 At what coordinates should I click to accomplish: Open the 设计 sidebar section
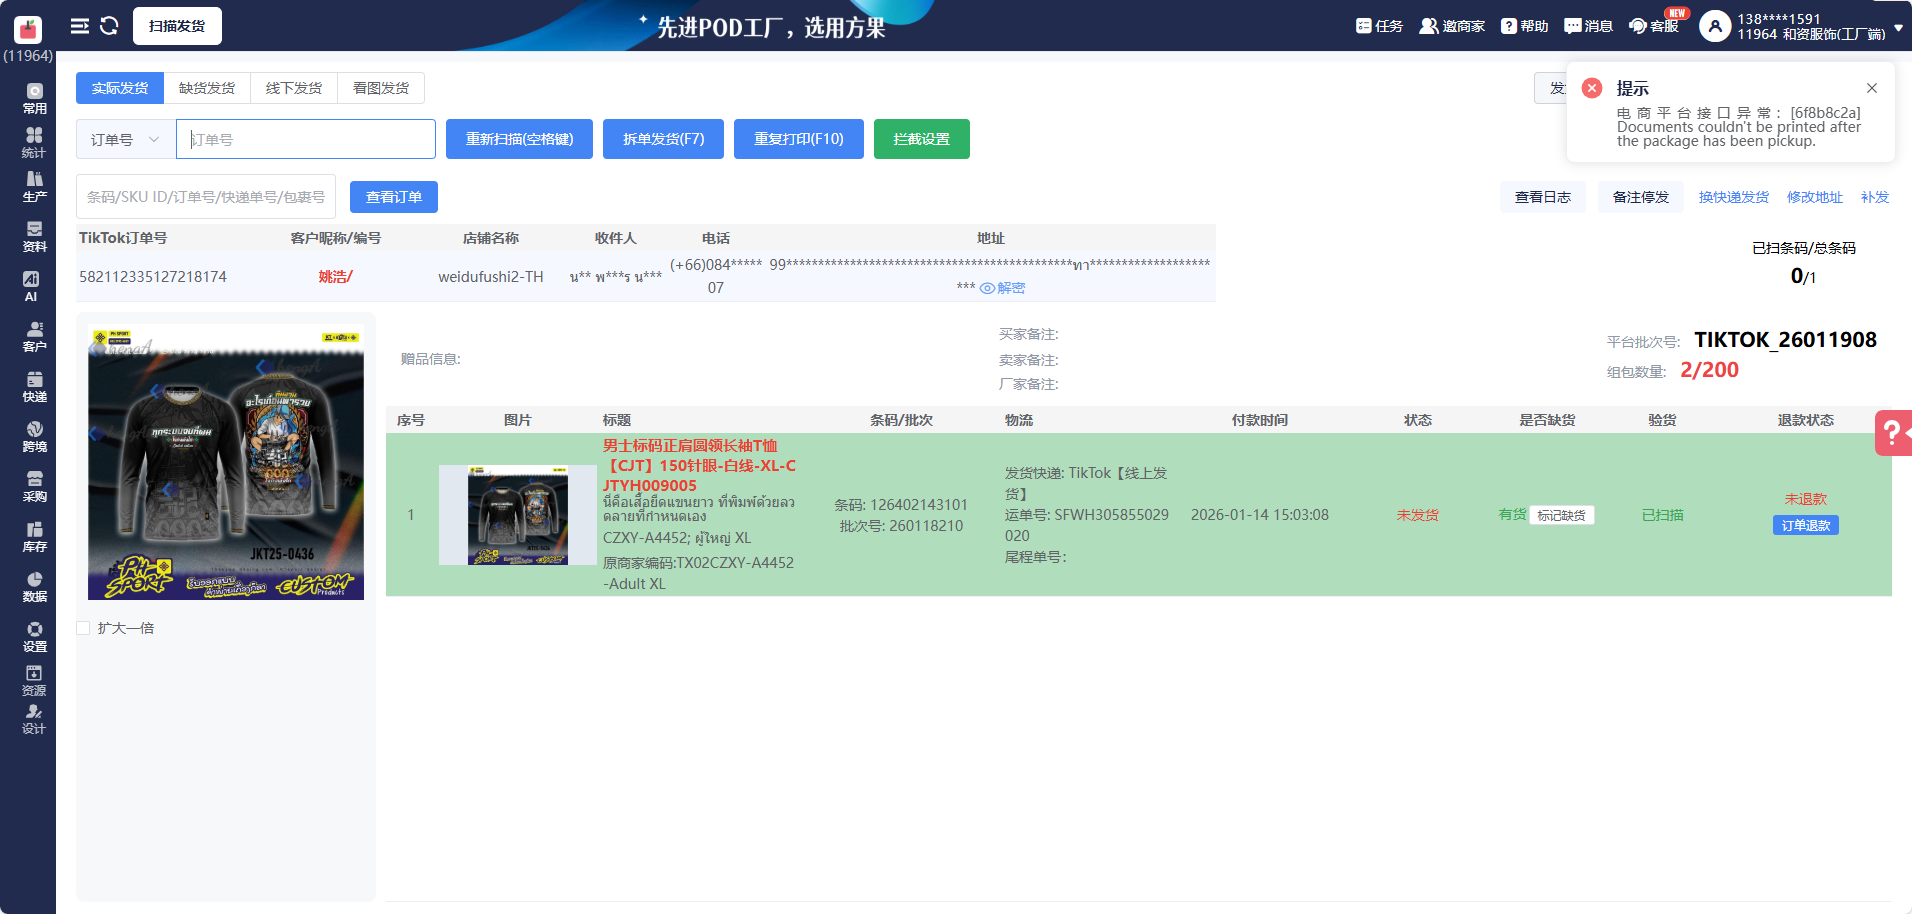pyautogui.click(x=34, y=719)
